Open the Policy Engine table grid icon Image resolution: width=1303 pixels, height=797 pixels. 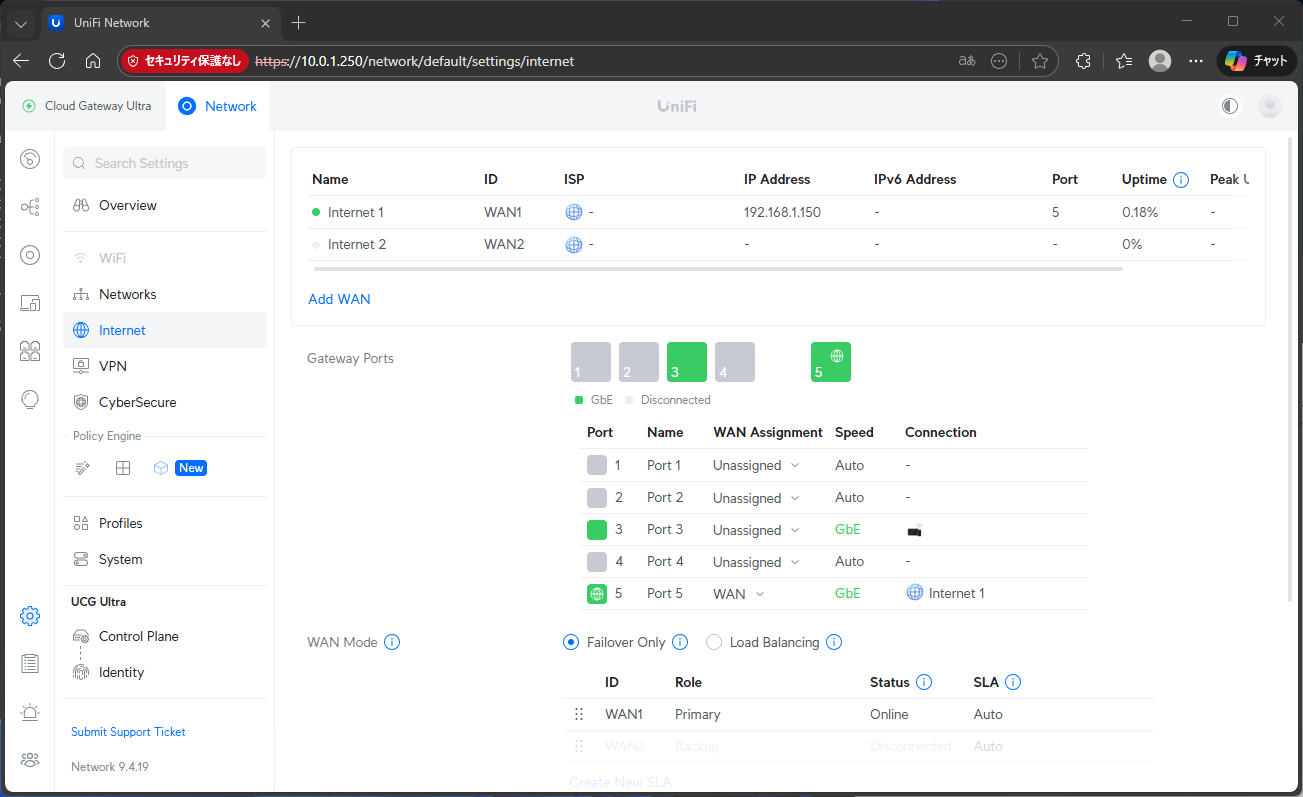pyautogui.click(x=123, y=468)
